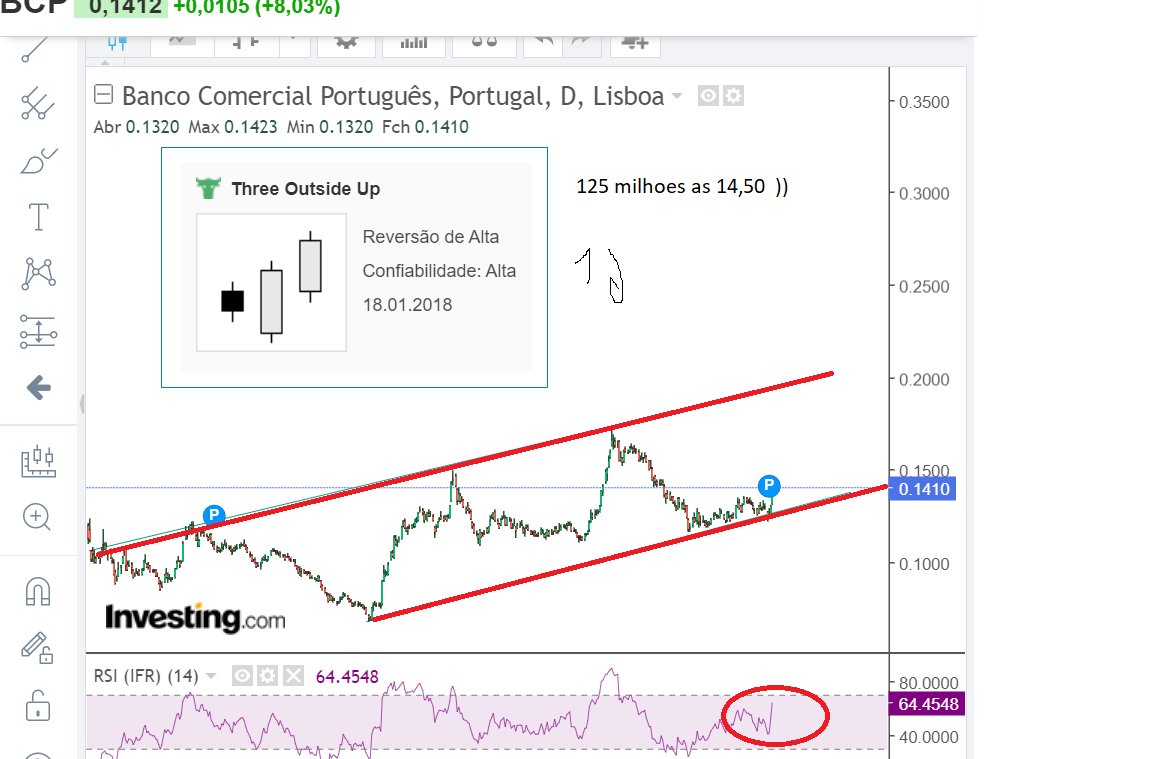
Task: Toggle main series visibility eye icon
Action: pos(708,96)
